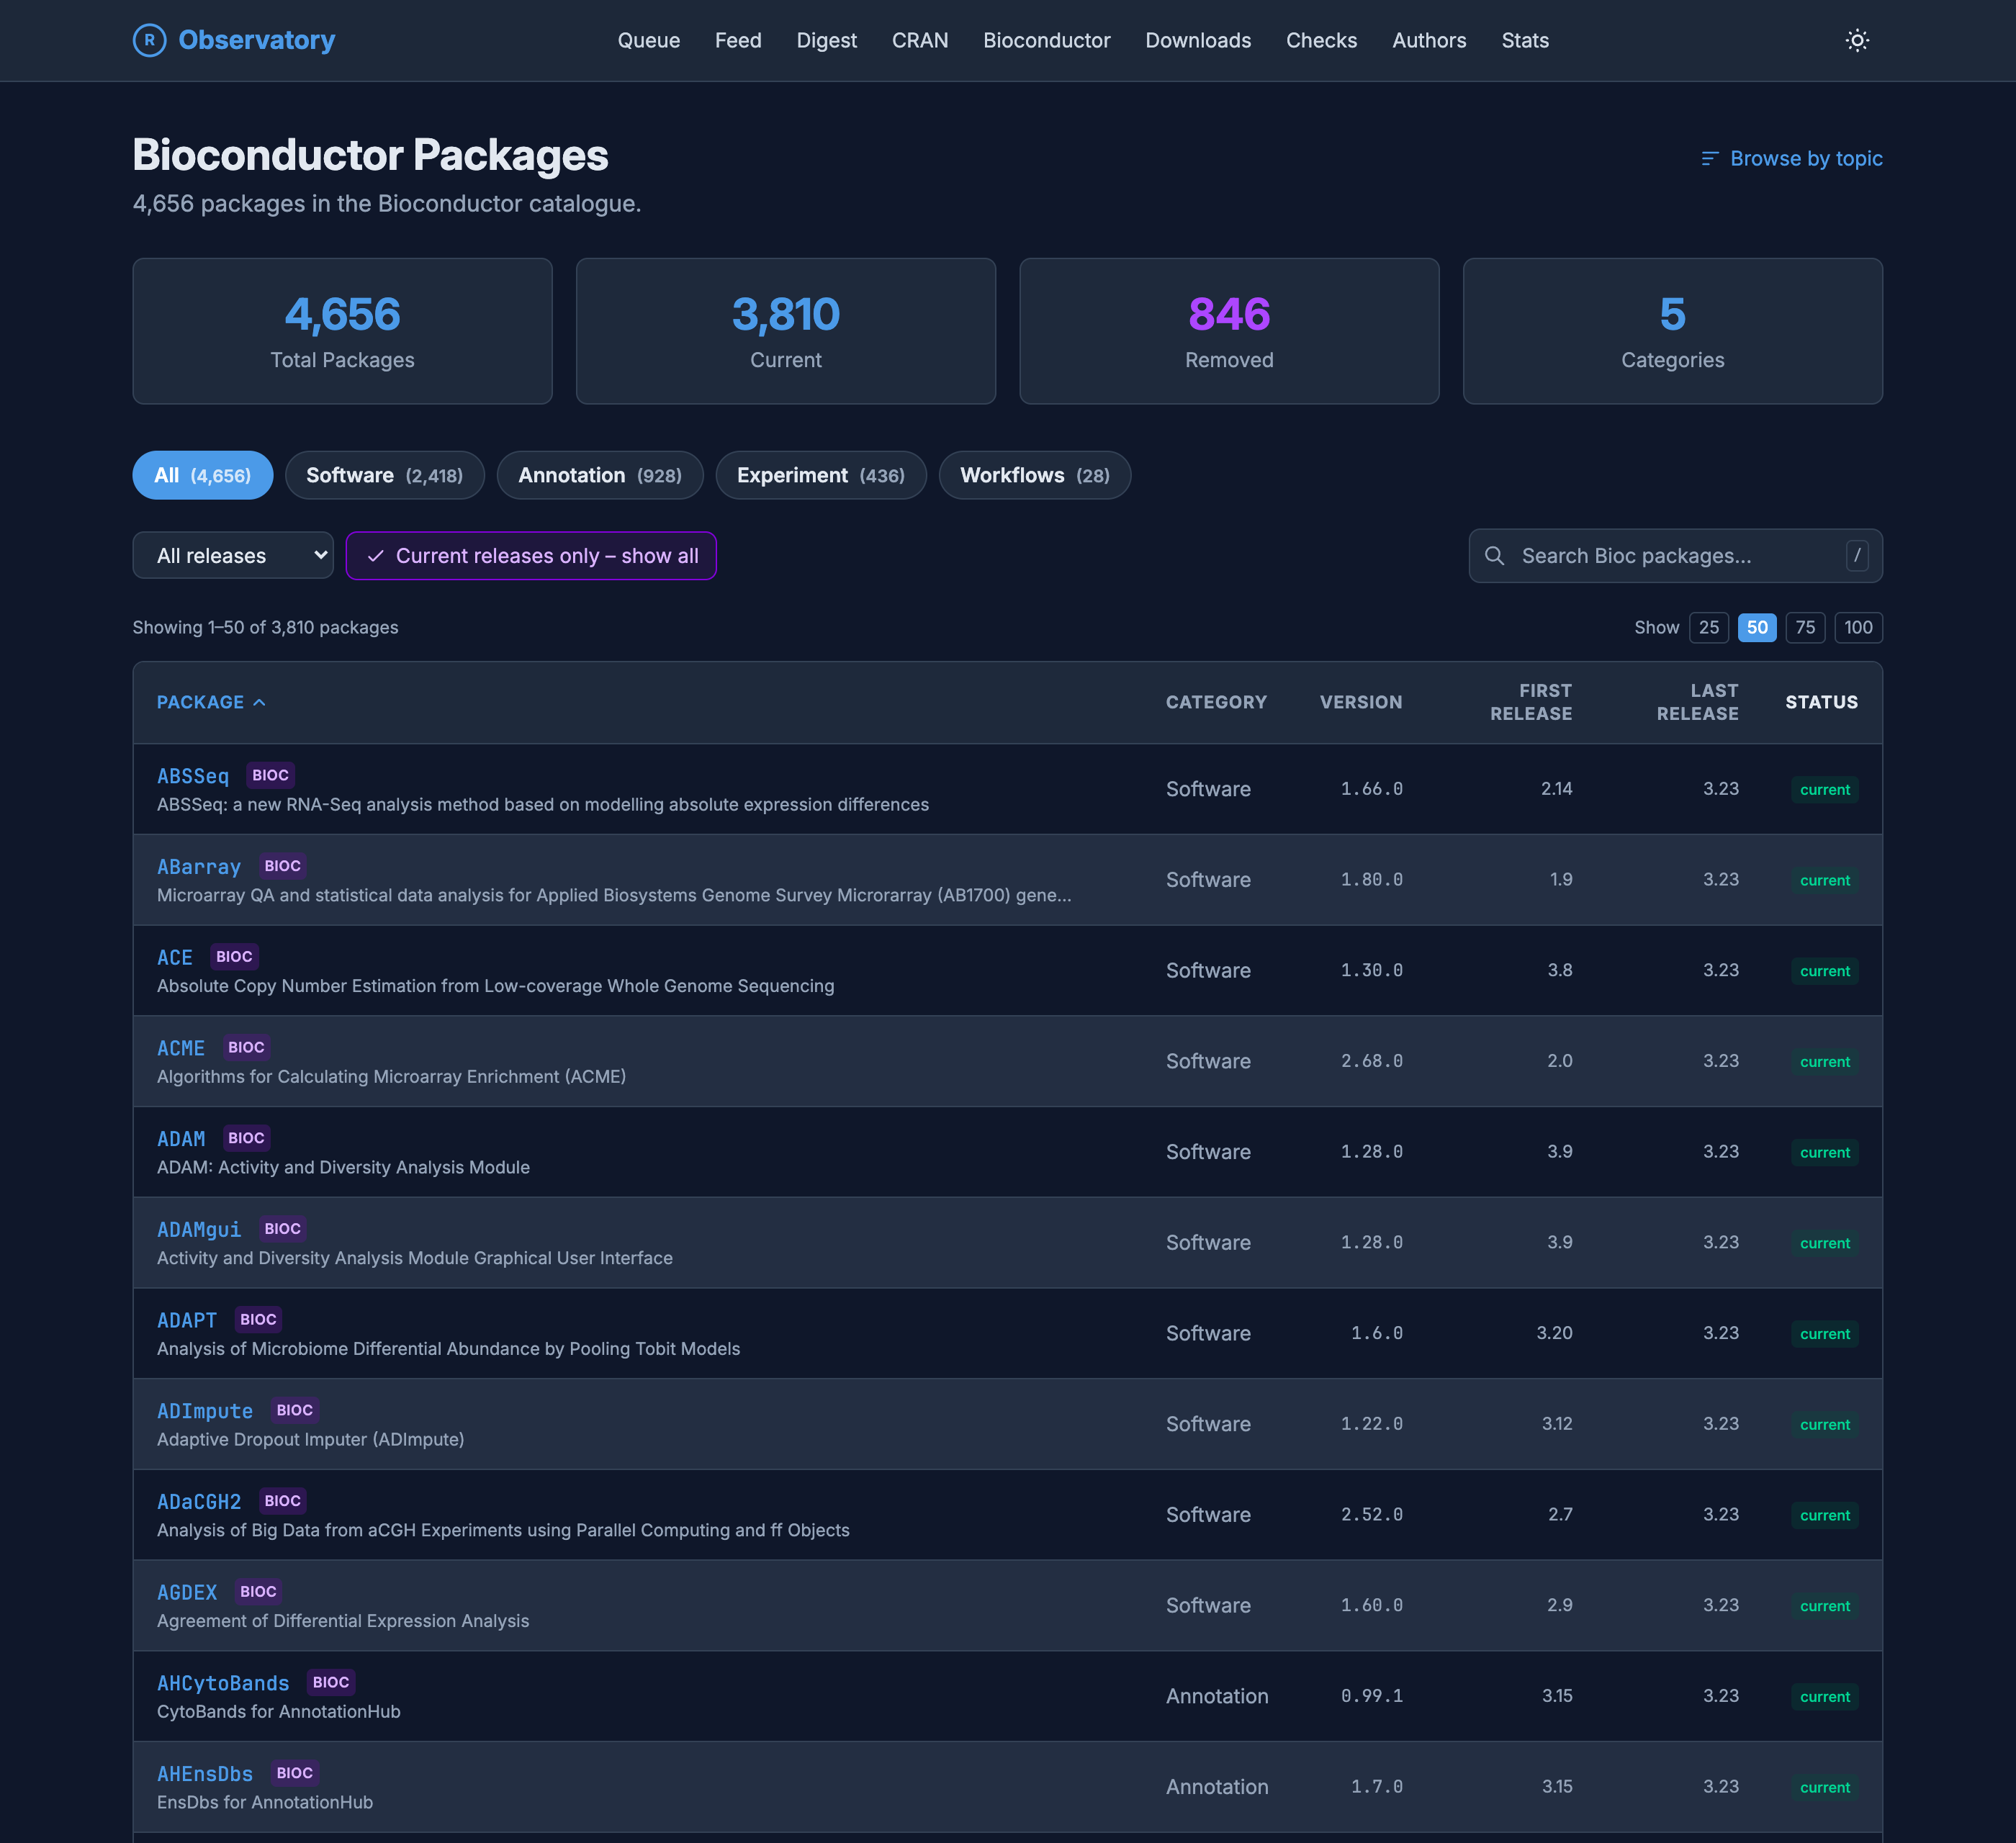
Task: Open the ADAPT package link
Action: (187, 1321)
